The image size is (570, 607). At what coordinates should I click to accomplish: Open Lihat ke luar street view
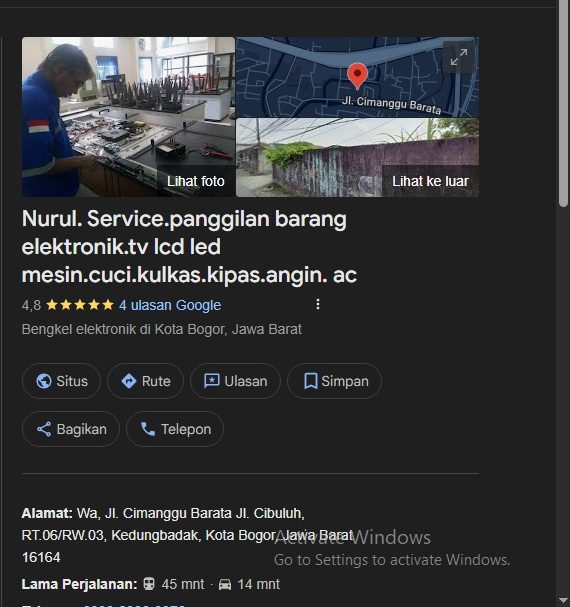[430, 181]
